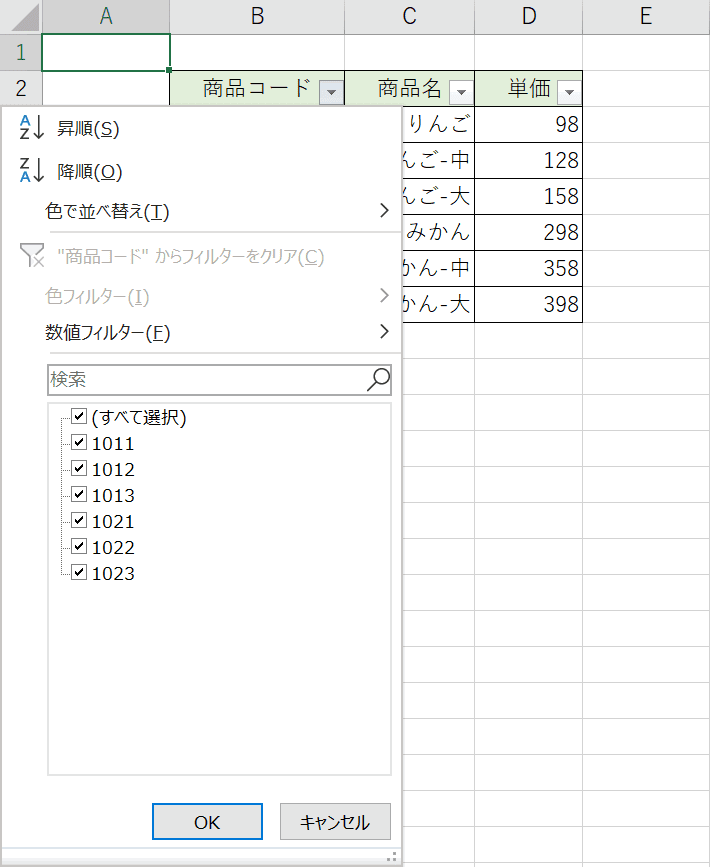Select row 1 header

coord(20,53)
